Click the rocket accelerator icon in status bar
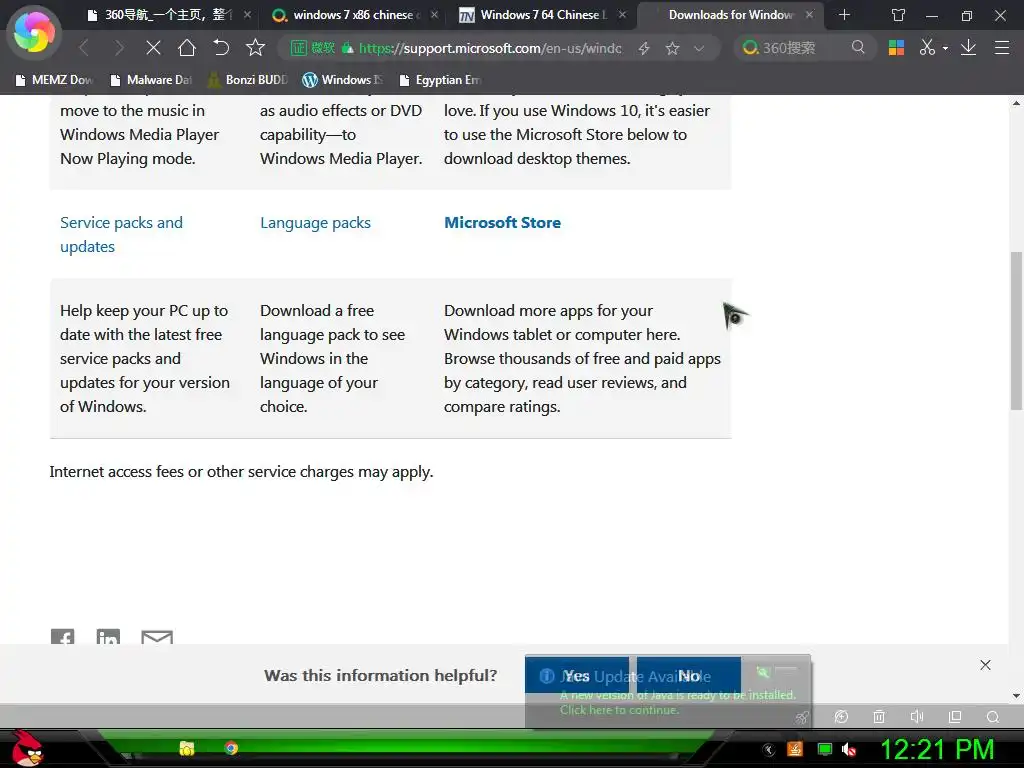The image size is (1024, 768). pos(803,717)
